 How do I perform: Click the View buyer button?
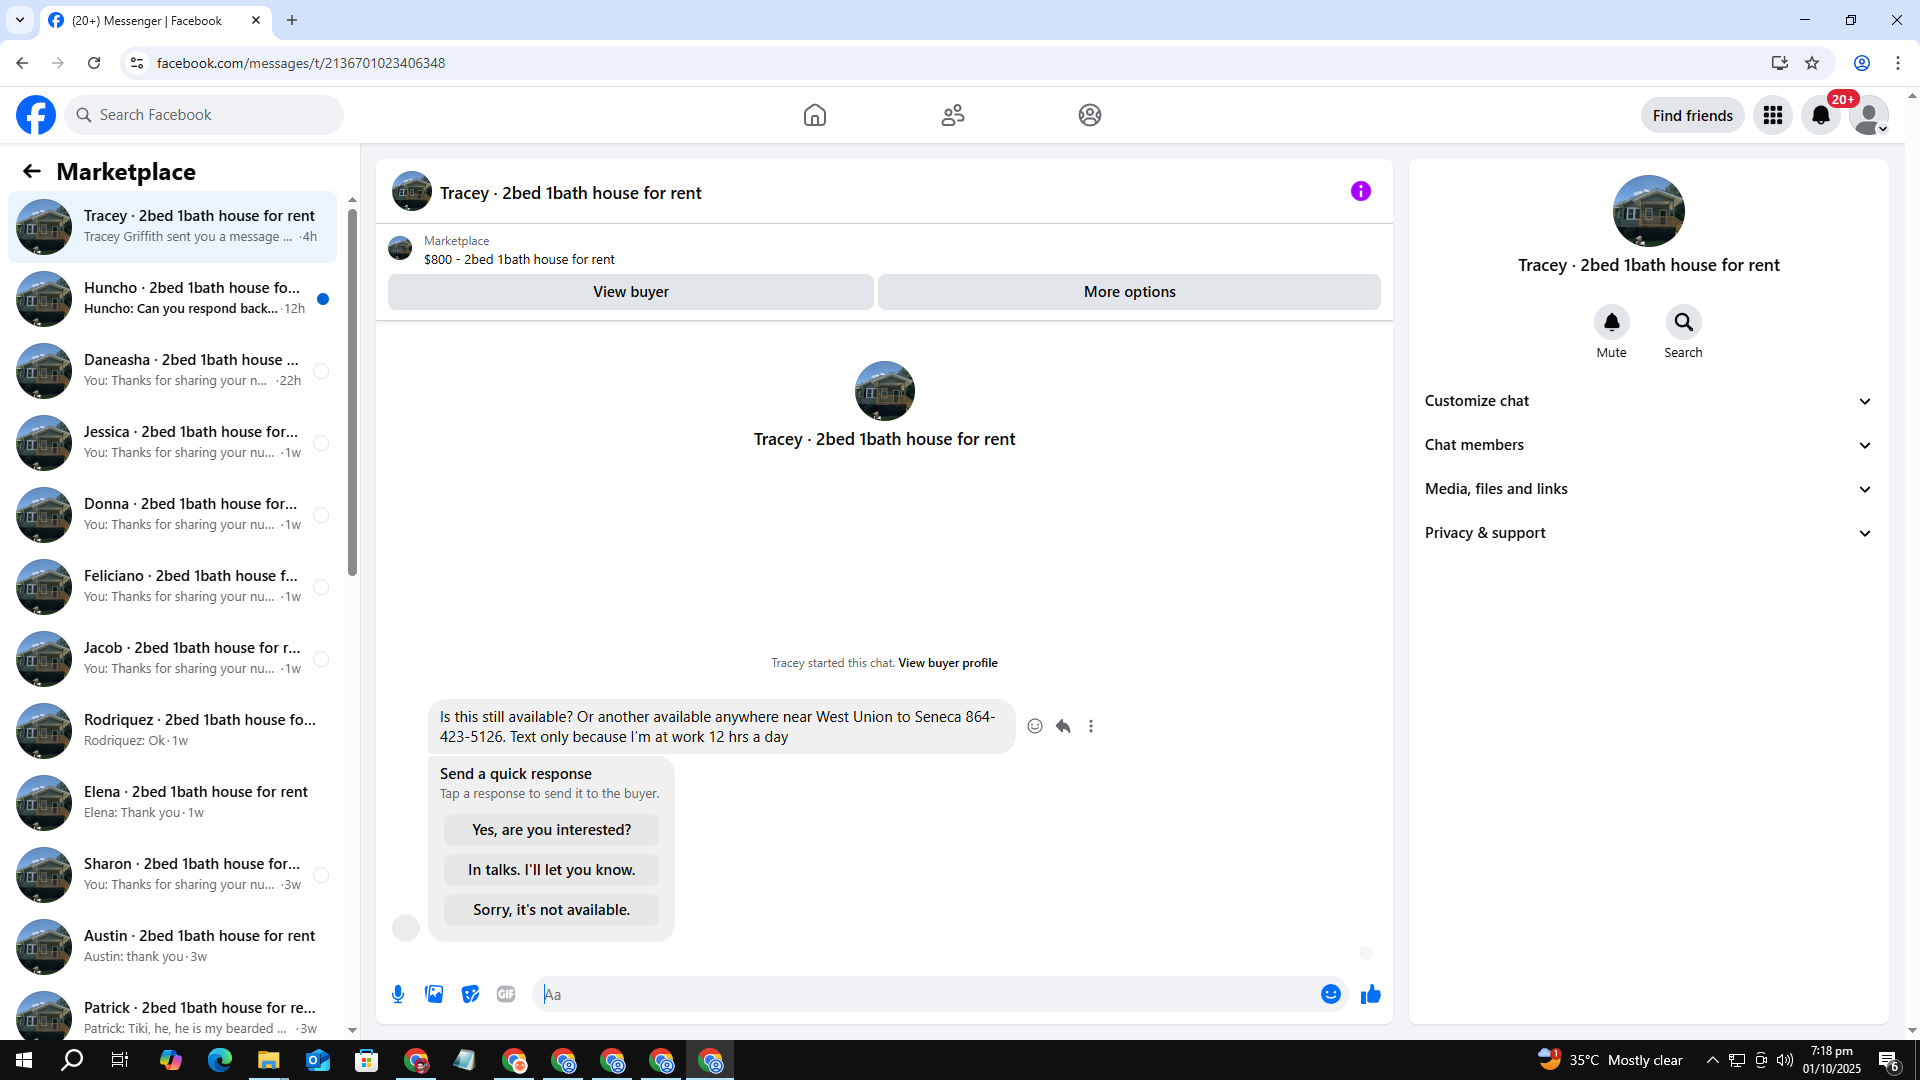631,292
